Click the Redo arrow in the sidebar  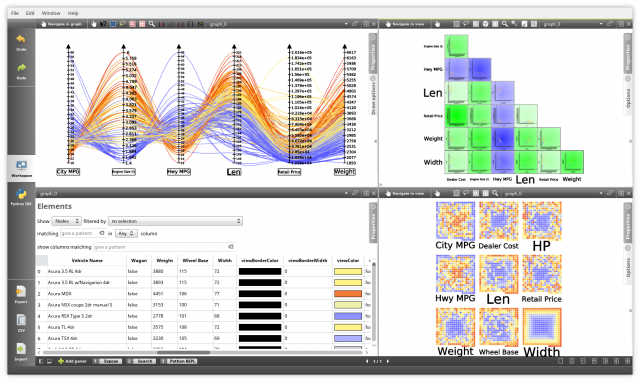tap(21, 68)
